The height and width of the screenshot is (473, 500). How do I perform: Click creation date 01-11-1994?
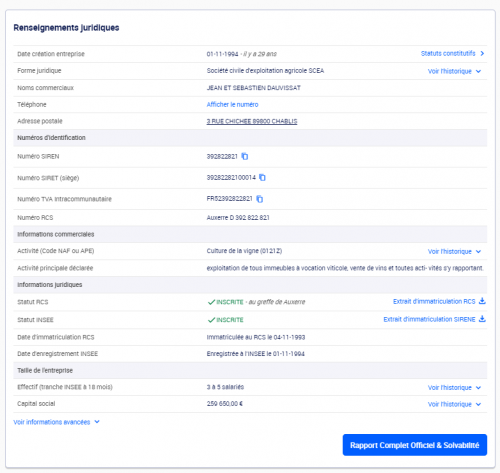(x=222, y=54)
